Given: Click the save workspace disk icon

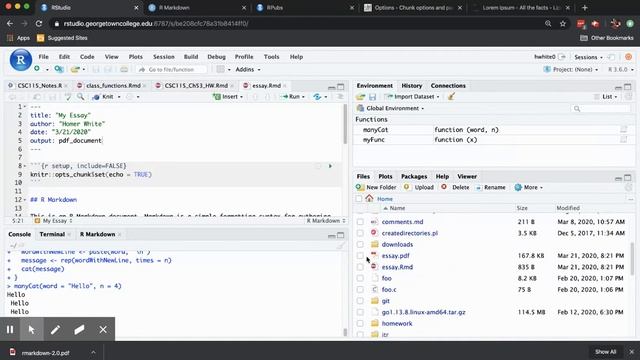Looking at the screenshot, I should pos(372,97).
